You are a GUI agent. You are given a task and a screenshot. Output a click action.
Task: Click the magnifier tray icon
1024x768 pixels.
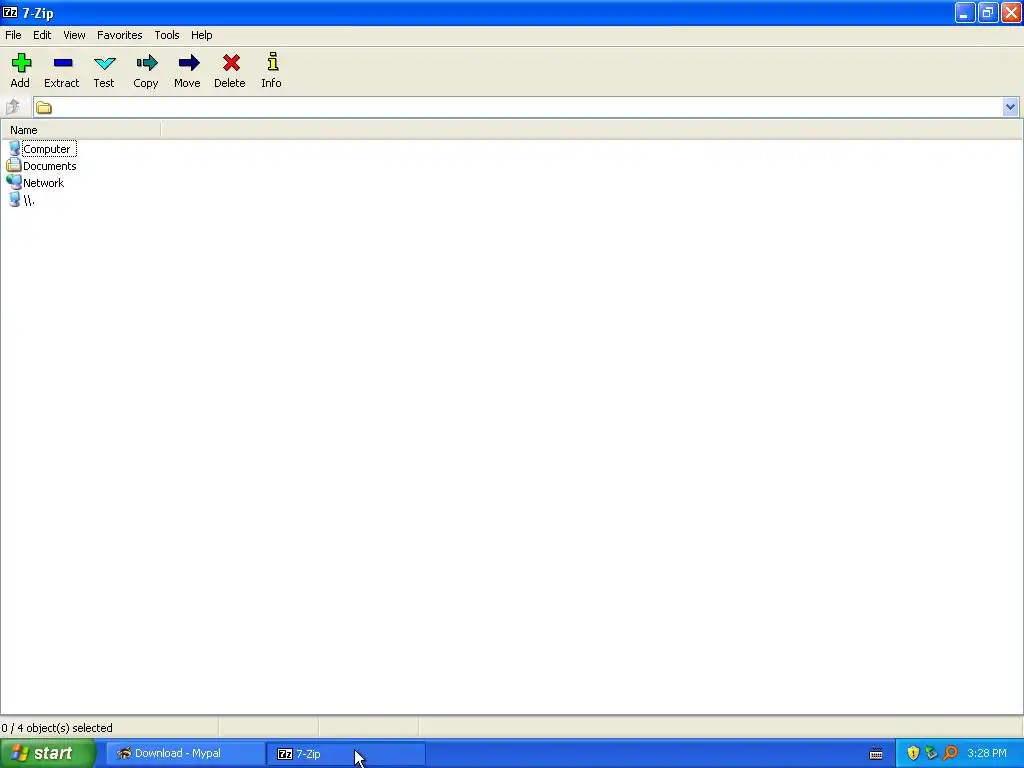(950, 753)
